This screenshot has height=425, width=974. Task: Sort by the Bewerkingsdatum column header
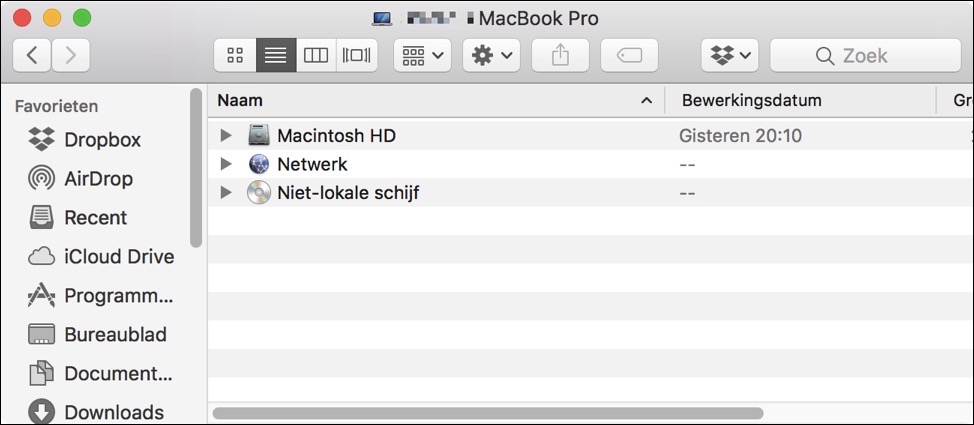coord(800,100)
